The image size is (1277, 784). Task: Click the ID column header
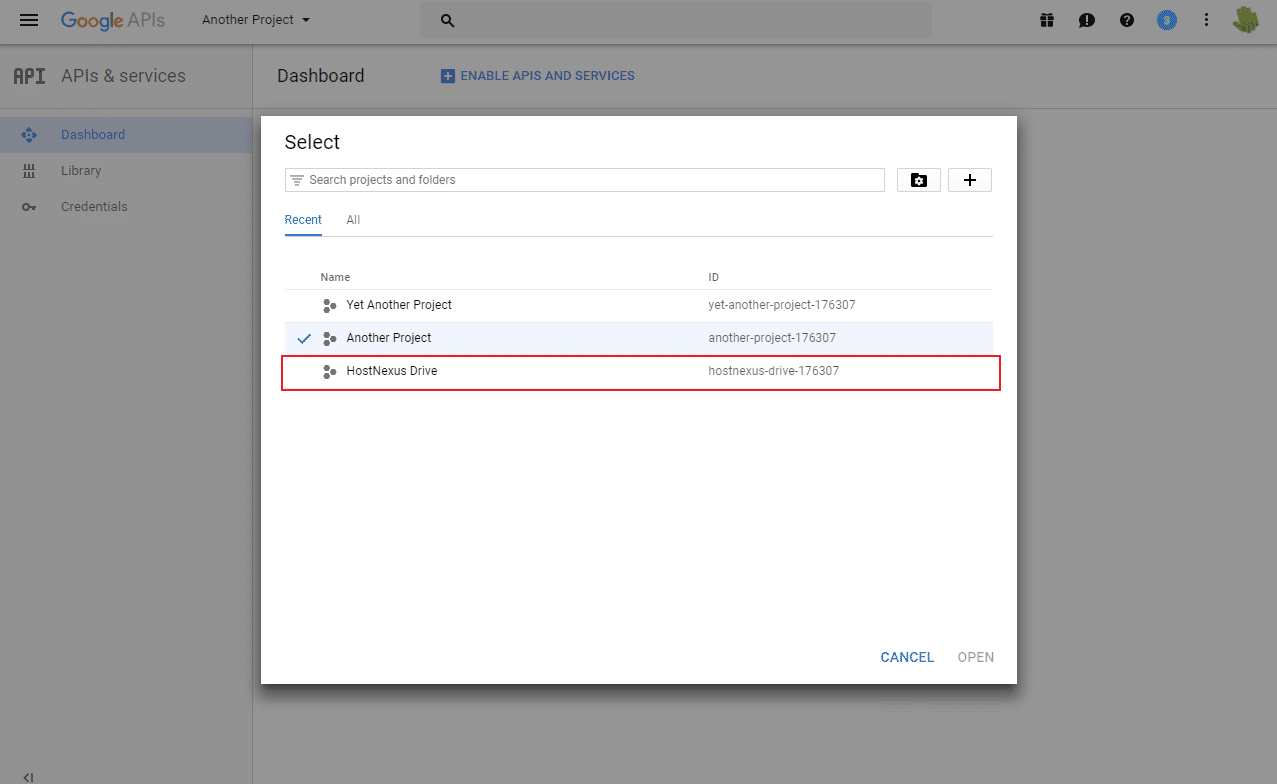pyautogui.click(x=713, y=277)
